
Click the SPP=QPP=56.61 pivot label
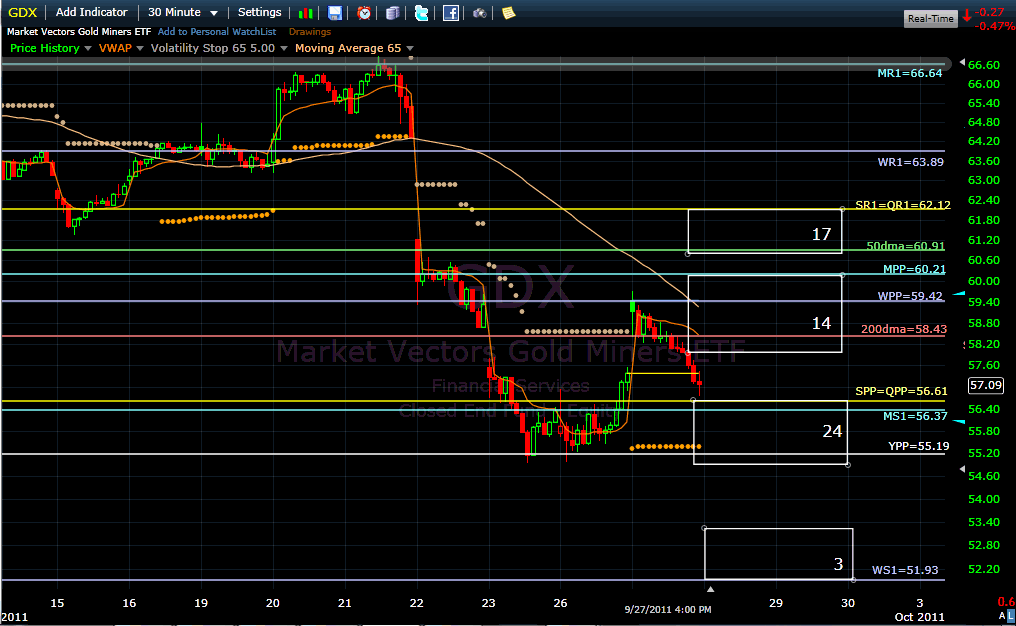coord(901,391)
